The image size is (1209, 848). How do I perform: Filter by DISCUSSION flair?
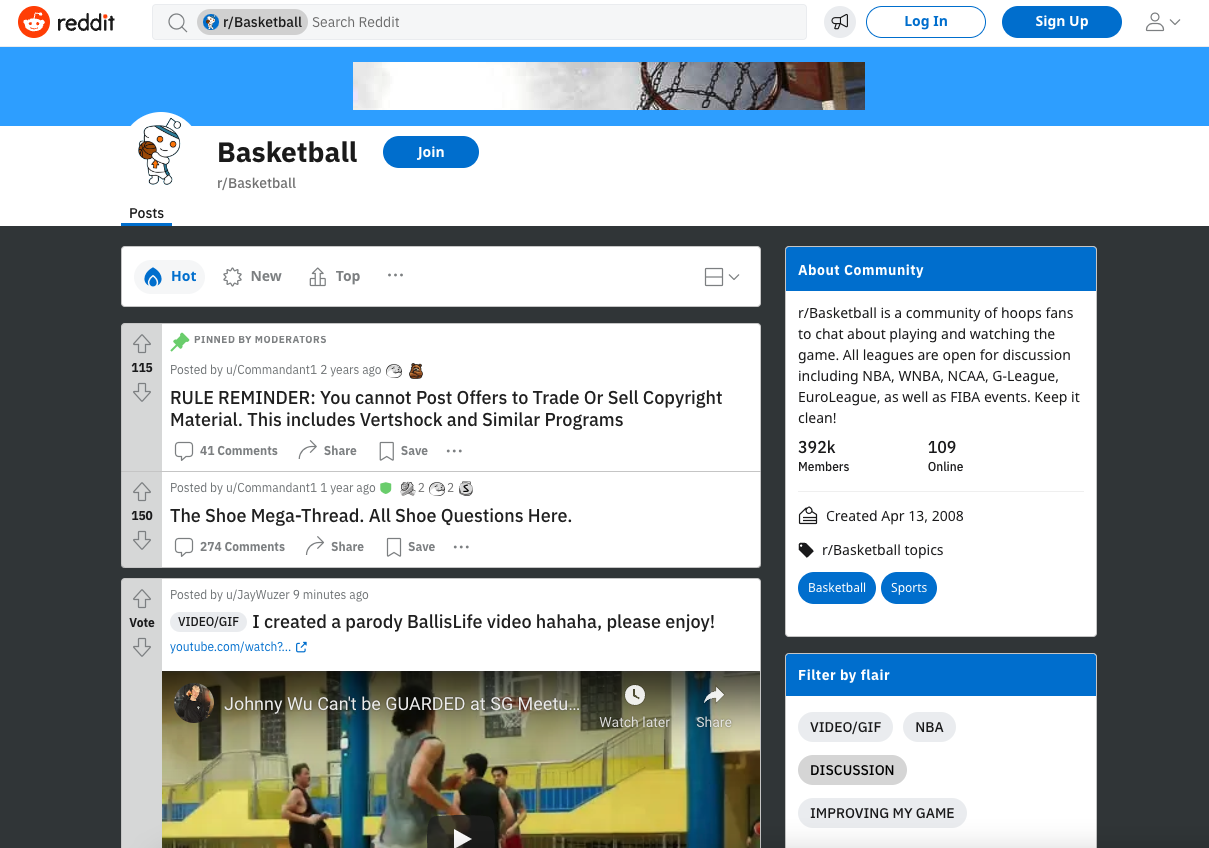pyautogui.click(x=852, y=770)
